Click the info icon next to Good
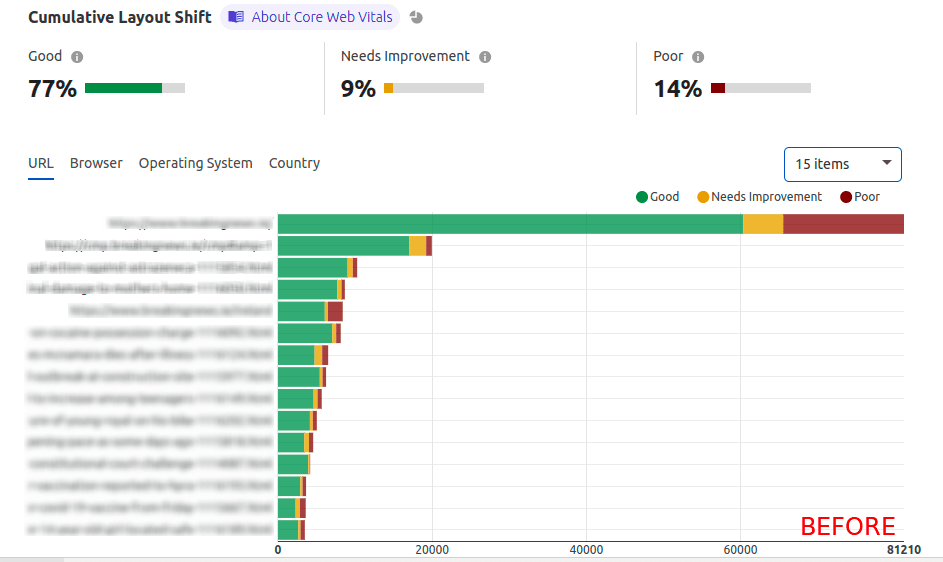The image size is (943, 562). (77, 57)
